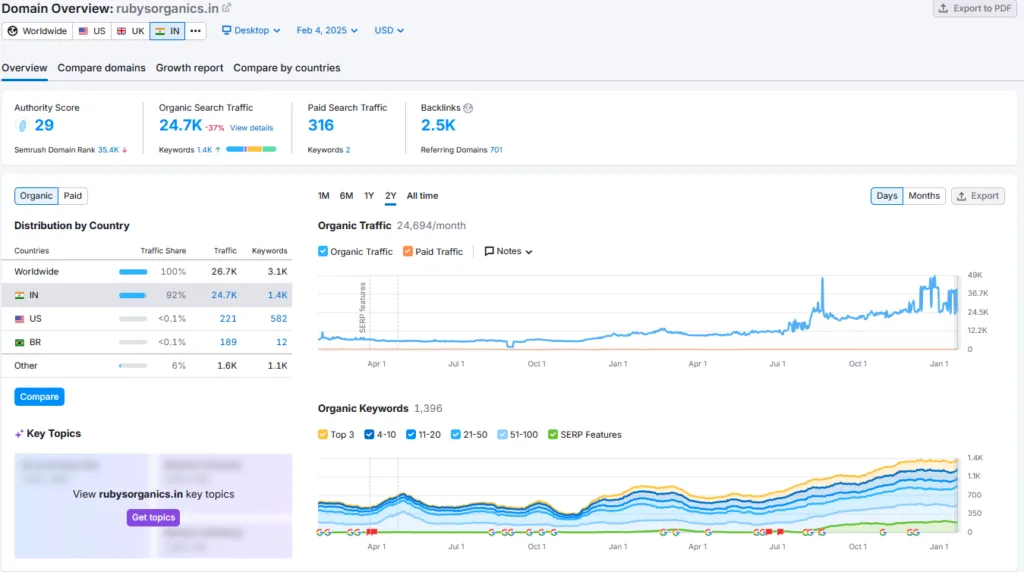Open the Feb 4, 2025 date dropdown
Screen dimensions: 1024x572
327,31
